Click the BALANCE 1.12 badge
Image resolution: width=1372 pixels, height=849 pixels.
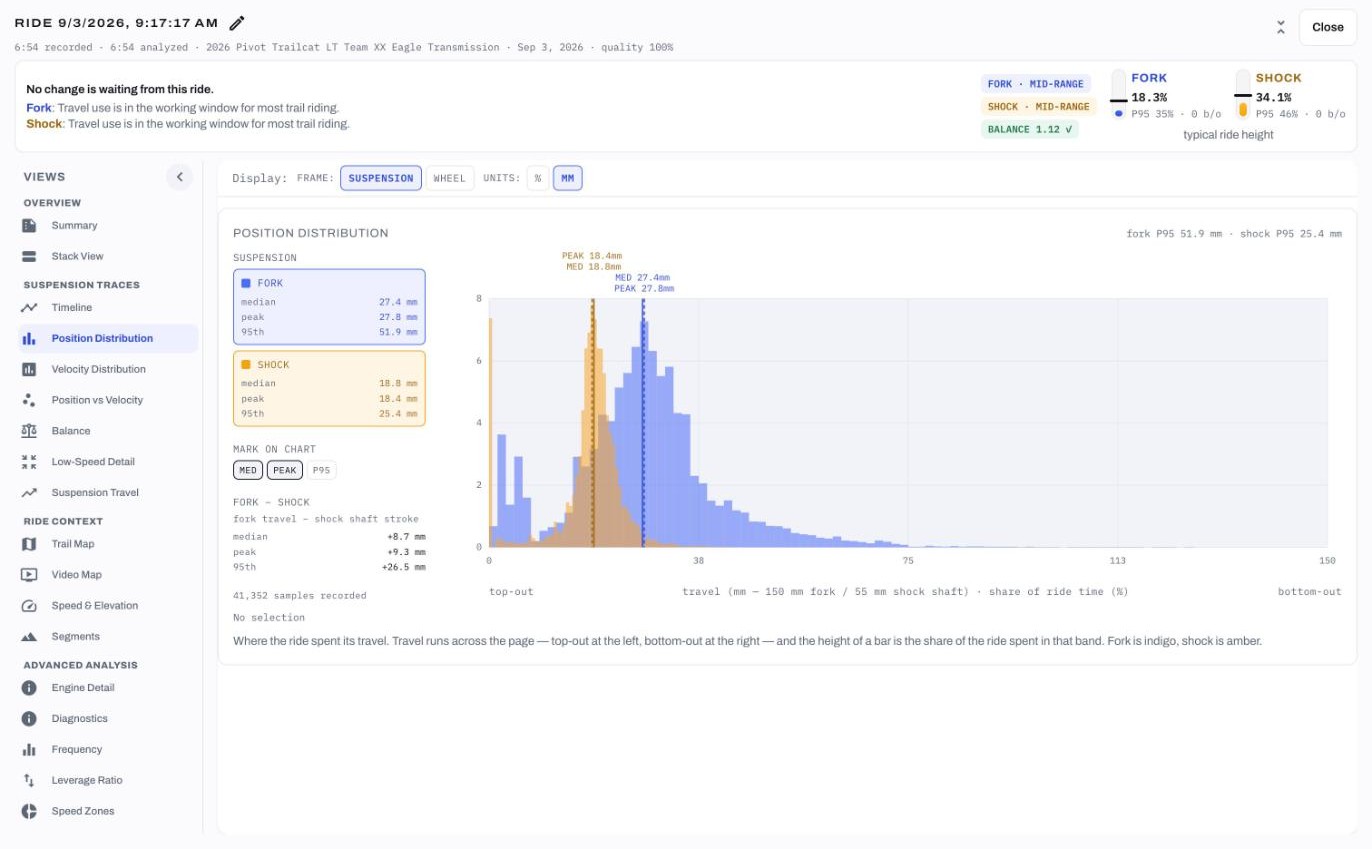[1029, 129]
